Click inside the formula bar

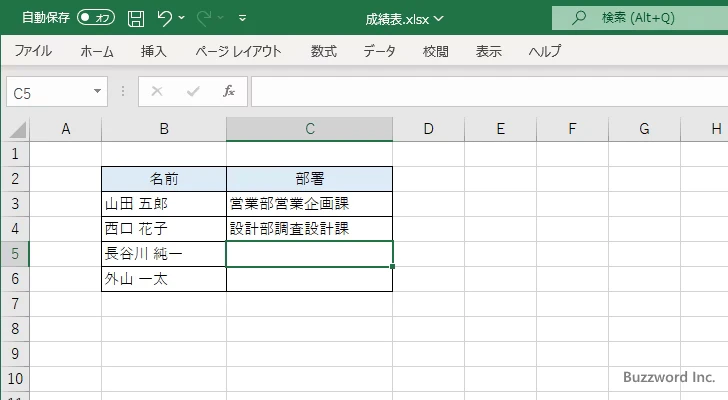coord(489,92)
